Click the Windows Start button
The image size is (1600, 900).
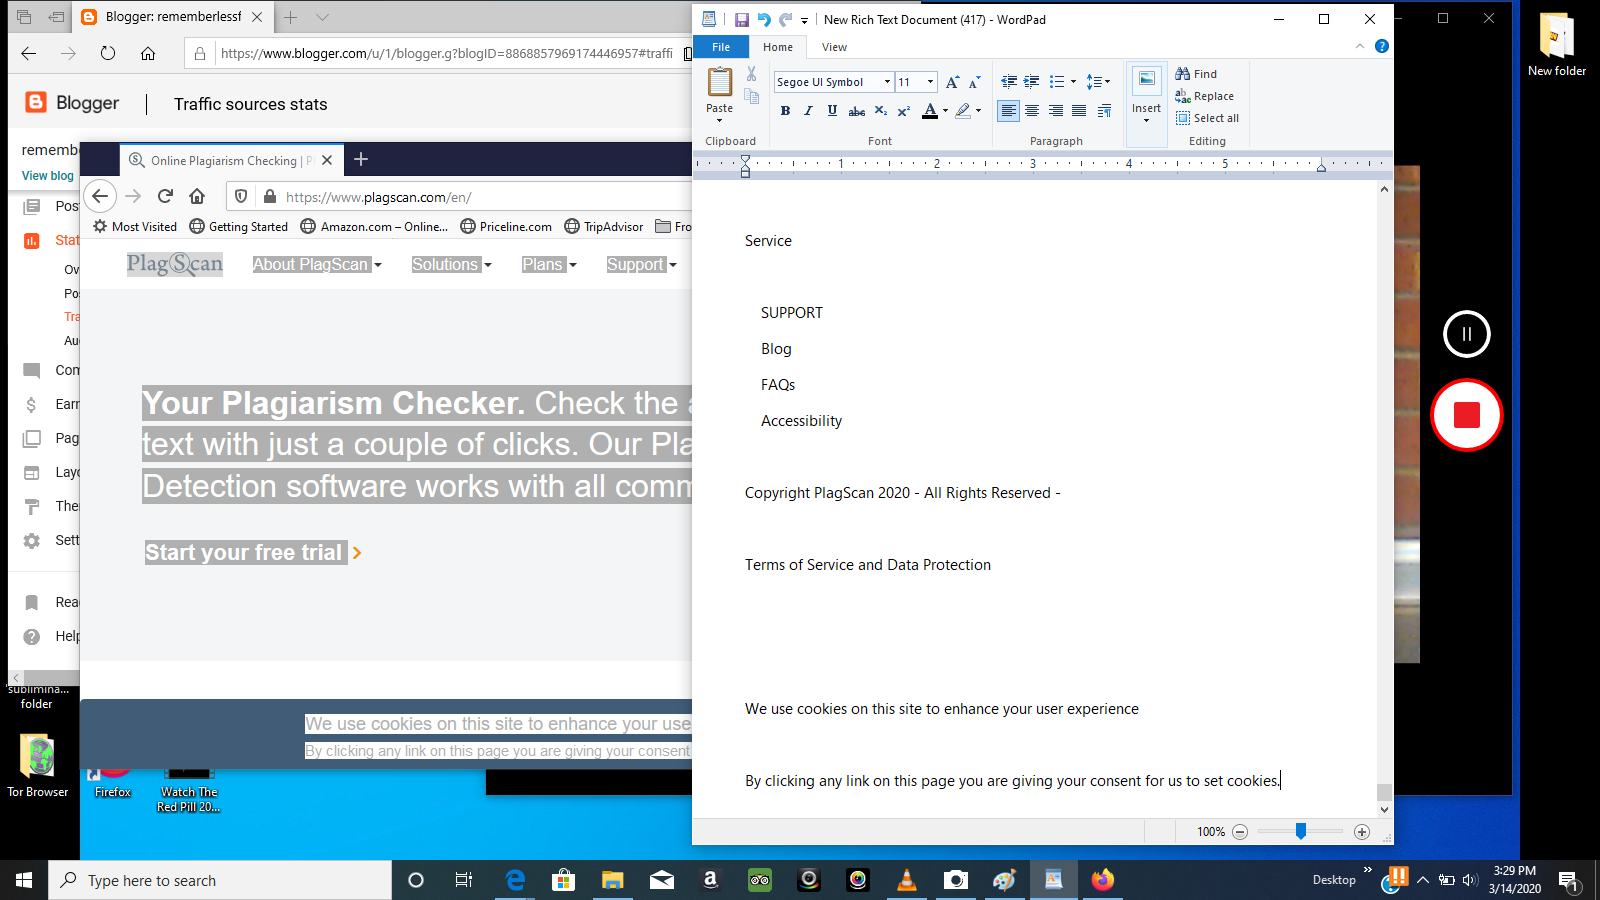pos(24,880)
